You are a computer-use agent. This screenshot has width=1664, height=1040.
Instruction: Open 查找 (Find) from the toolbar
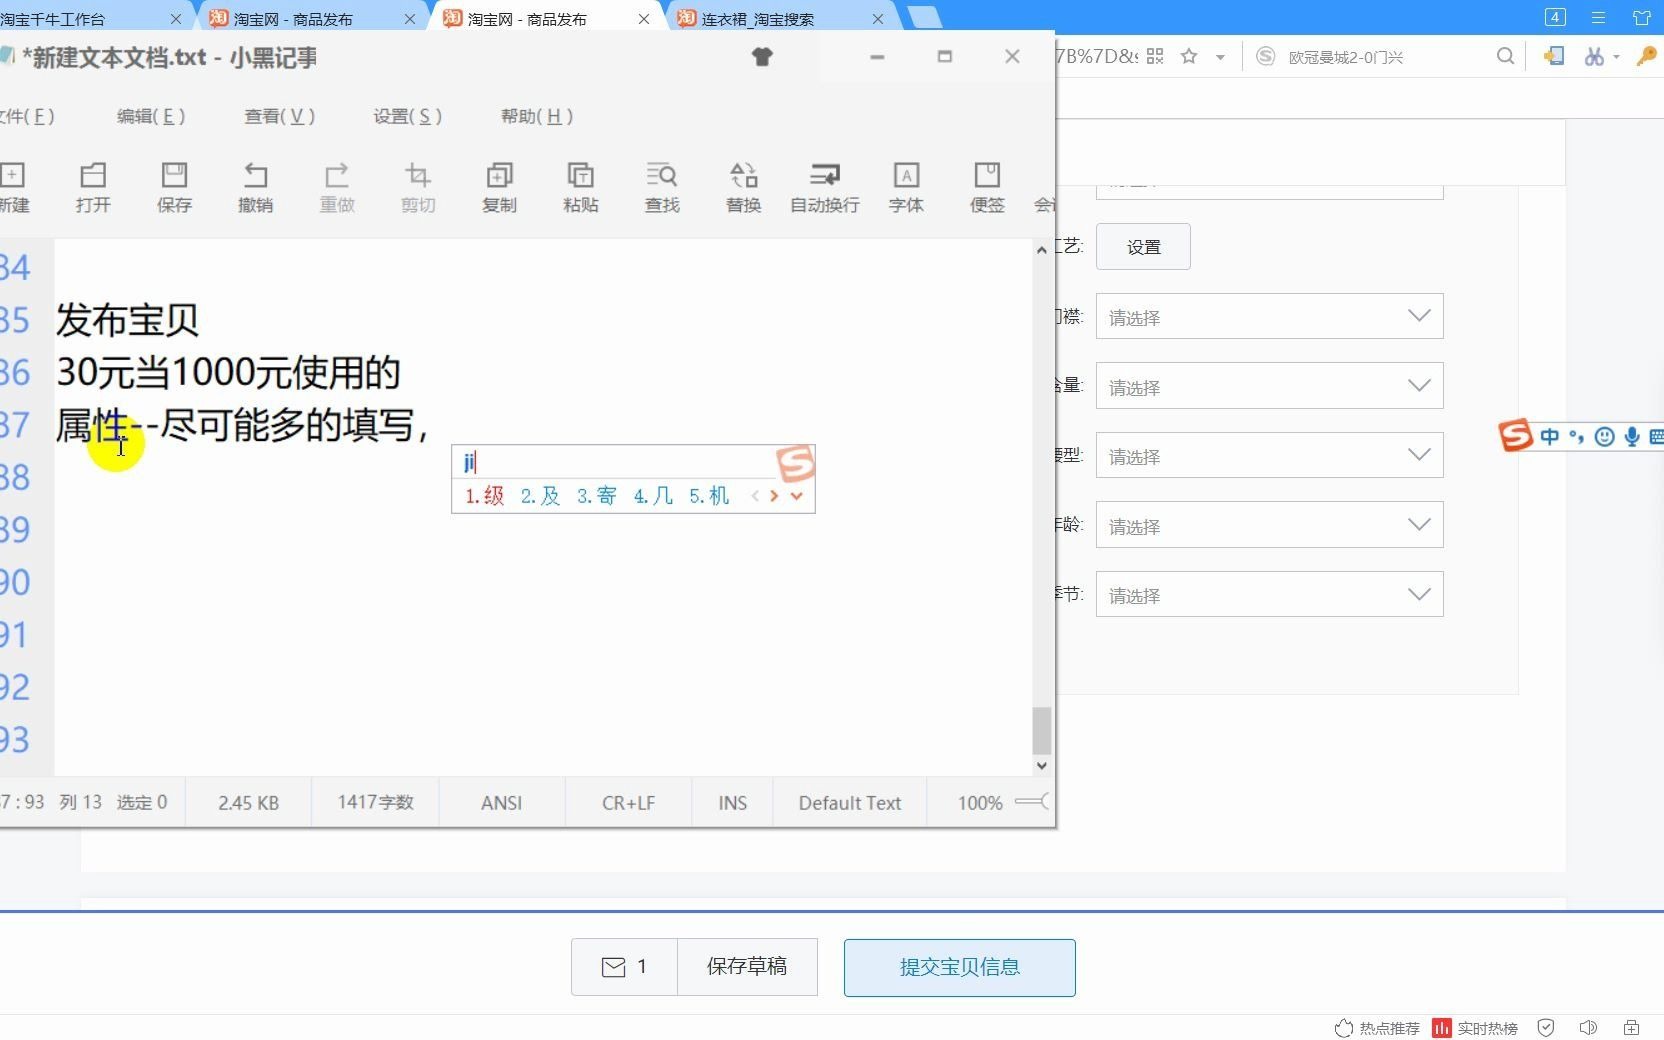tap(662, 188)
